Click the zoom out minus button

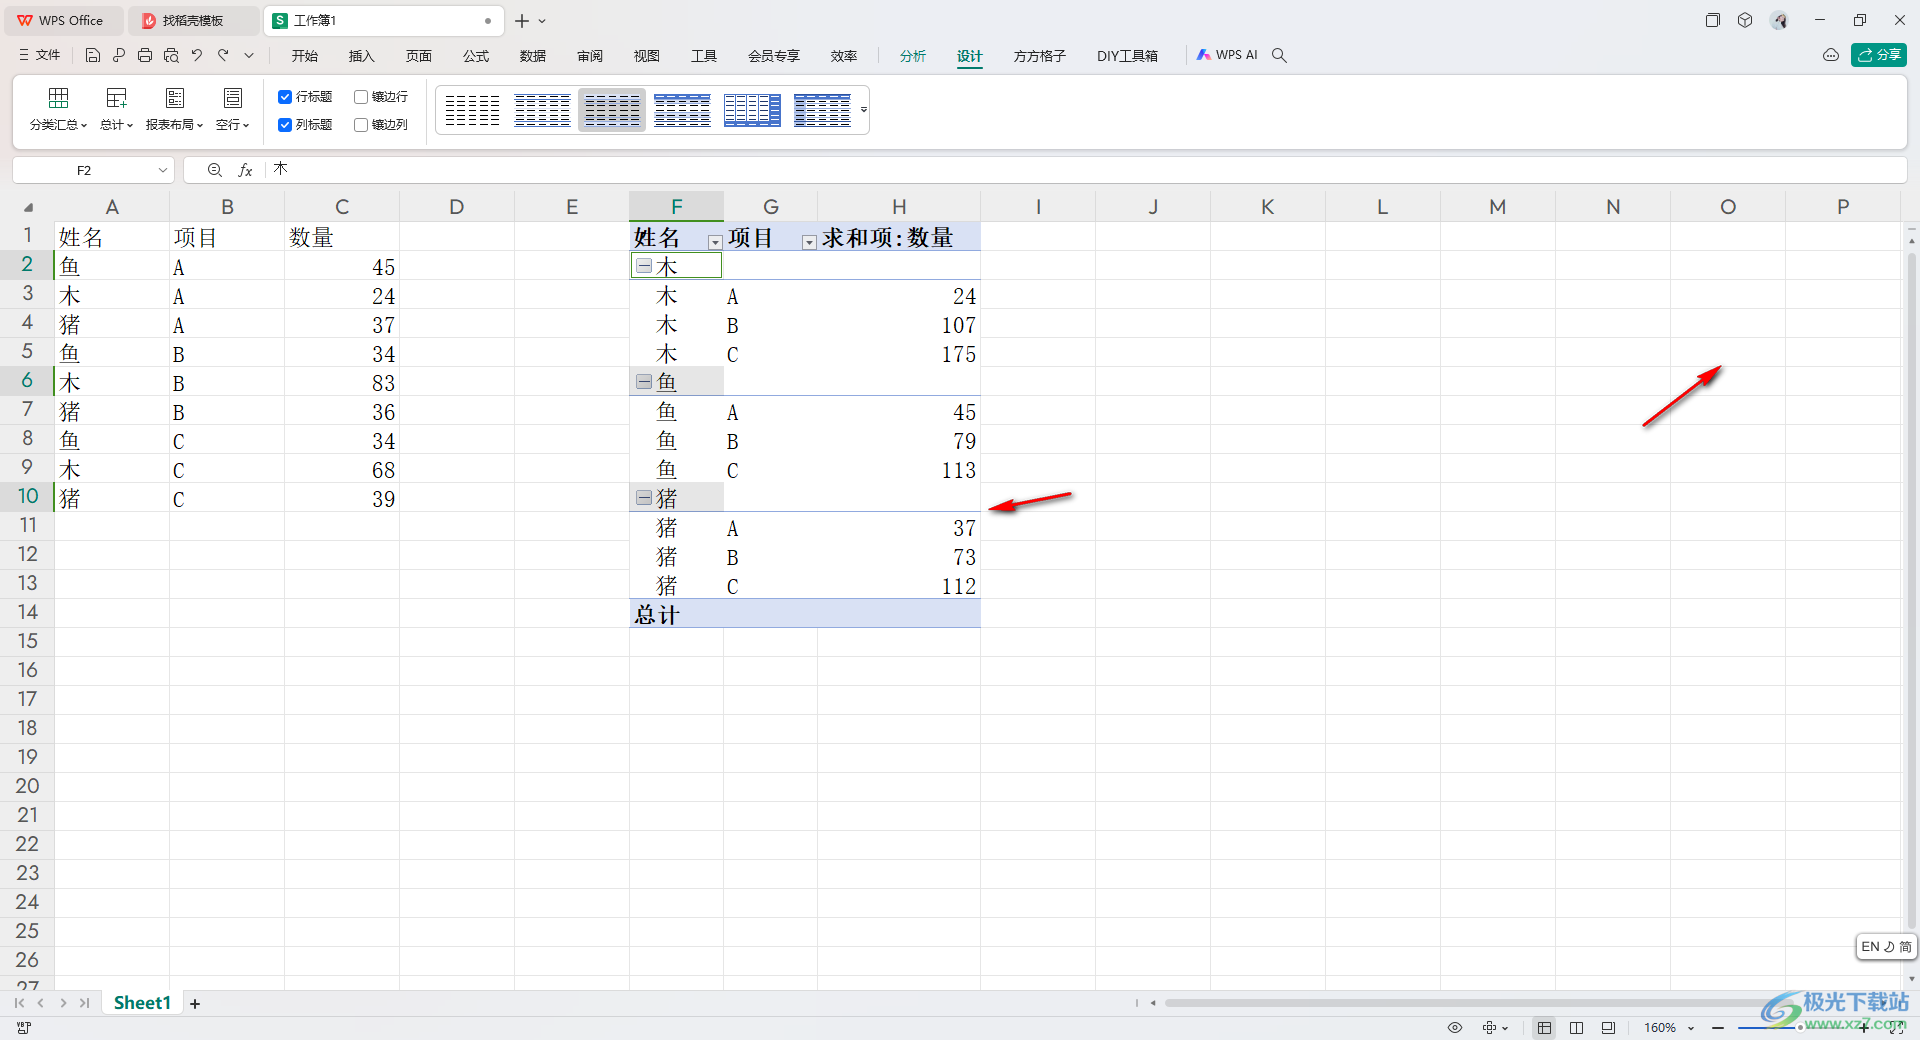coord(1718,1028)
